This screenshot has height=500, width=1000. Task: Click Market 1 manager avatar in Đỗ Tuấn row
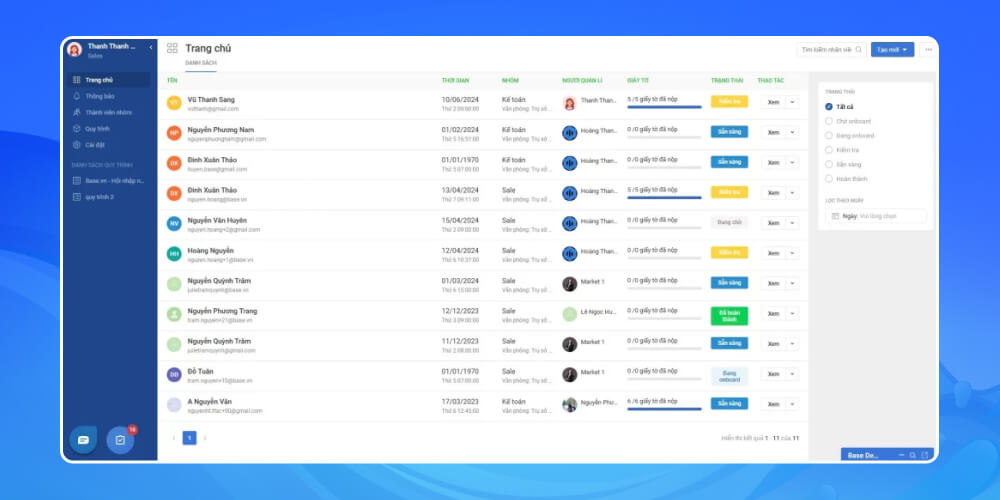point(570,374)
